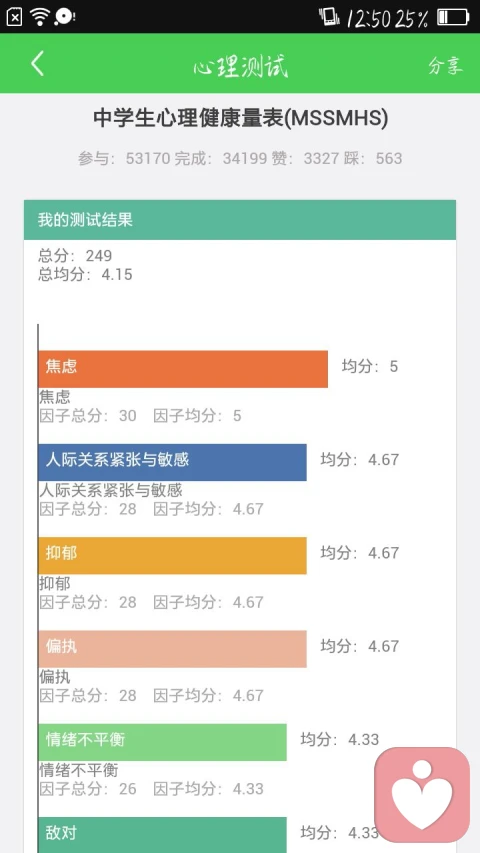
Task: Click the 分享 share button
Action: coord(445,65)
